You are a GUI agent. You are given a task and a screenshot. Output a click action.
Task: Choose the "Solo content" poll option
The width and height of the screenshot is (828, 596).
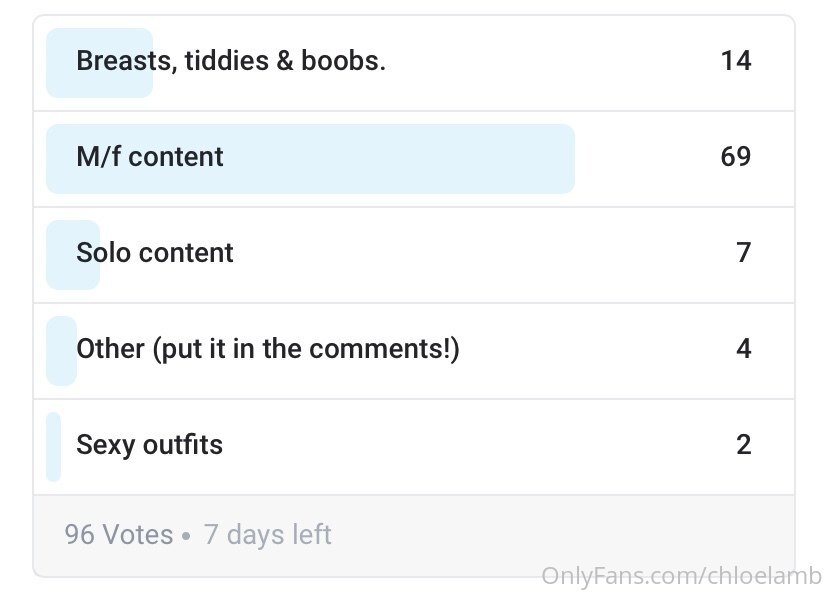coord(414,255)
